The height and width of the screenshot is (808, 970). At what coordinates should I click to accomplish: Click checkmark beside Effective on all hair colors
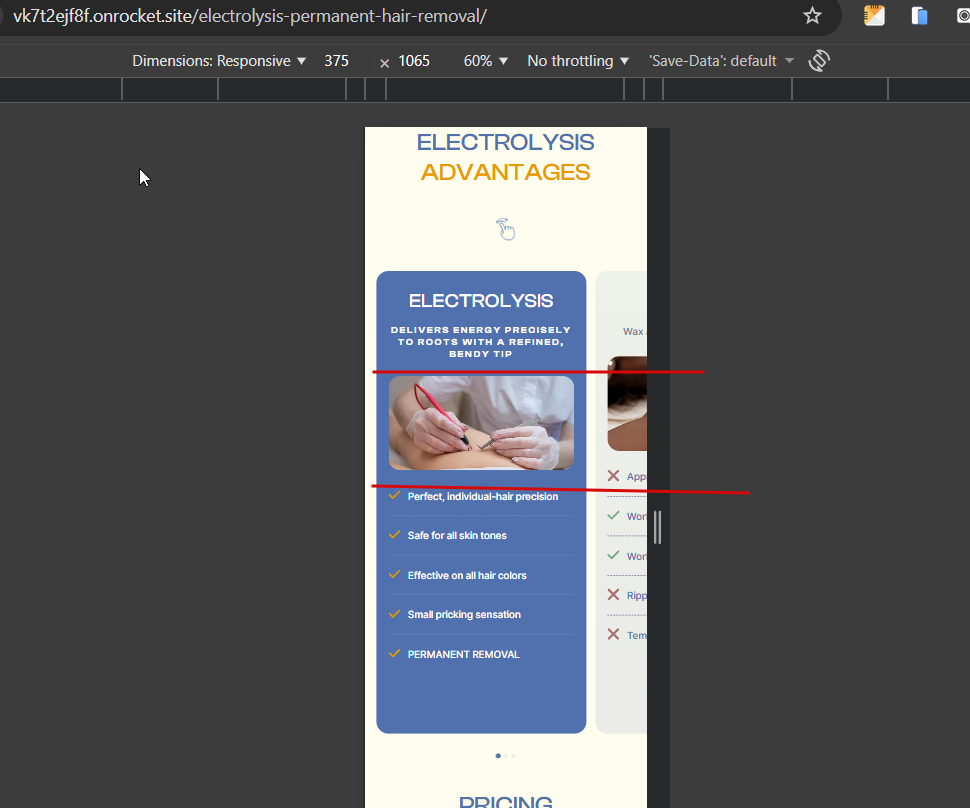pos(395,574)
